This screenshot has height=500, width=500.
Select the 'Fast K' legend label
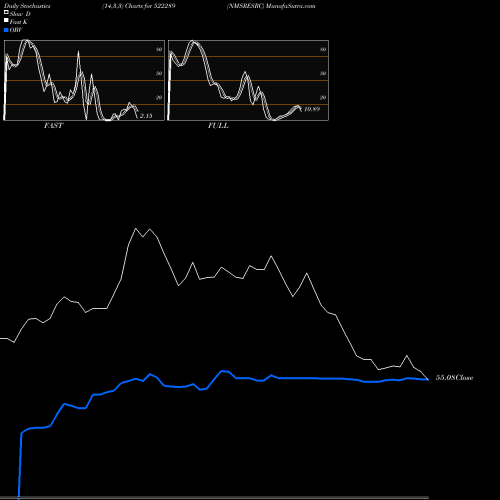[x=19, y=22]
